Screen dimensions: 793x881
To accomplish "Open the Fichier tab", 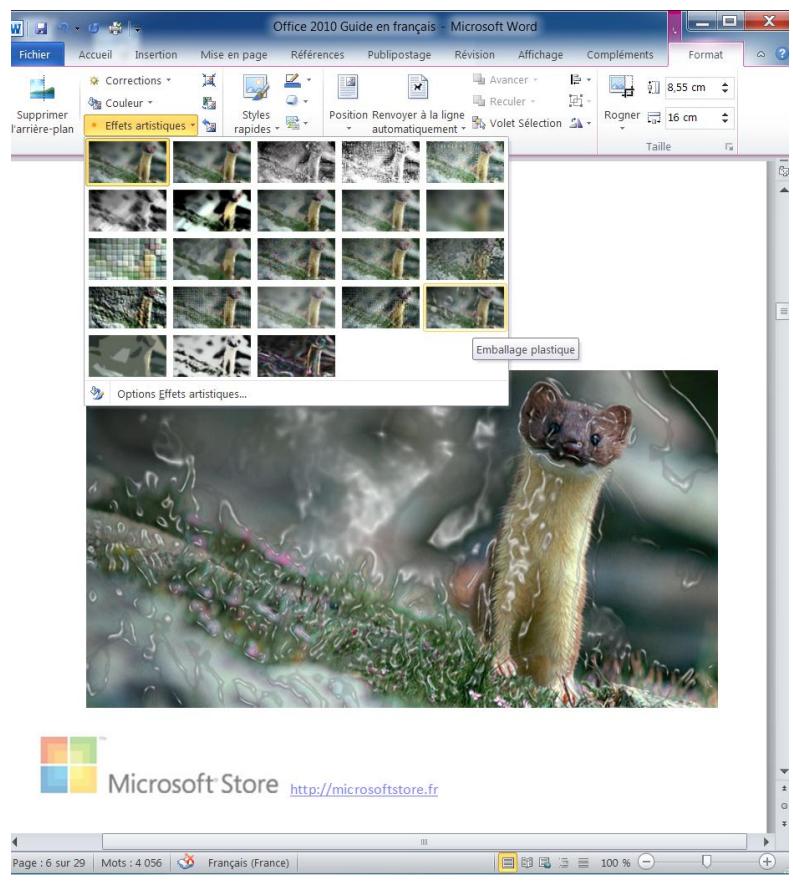I will (35, 55).
